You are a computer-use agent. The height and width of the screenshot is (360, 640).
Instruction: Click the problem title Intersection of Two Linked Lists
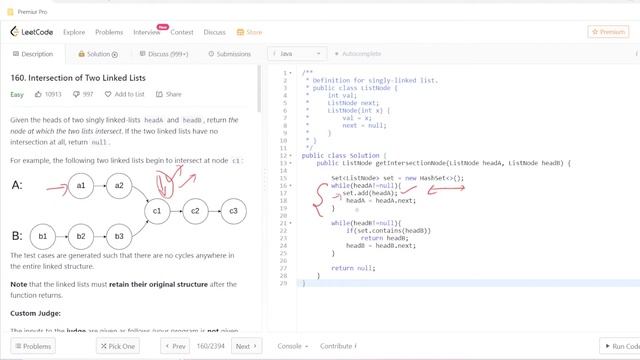coord(78,78)
